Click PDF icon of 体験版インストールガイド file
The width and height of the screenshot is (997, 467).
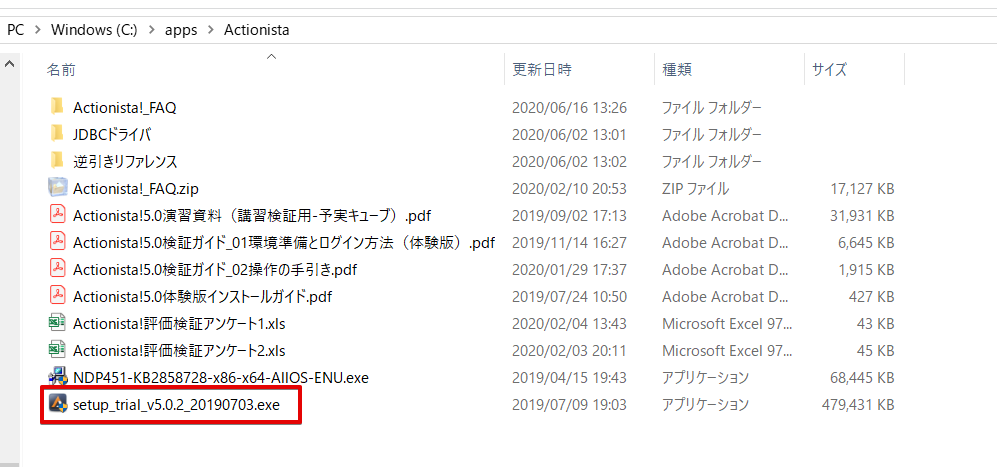point(58,296)
